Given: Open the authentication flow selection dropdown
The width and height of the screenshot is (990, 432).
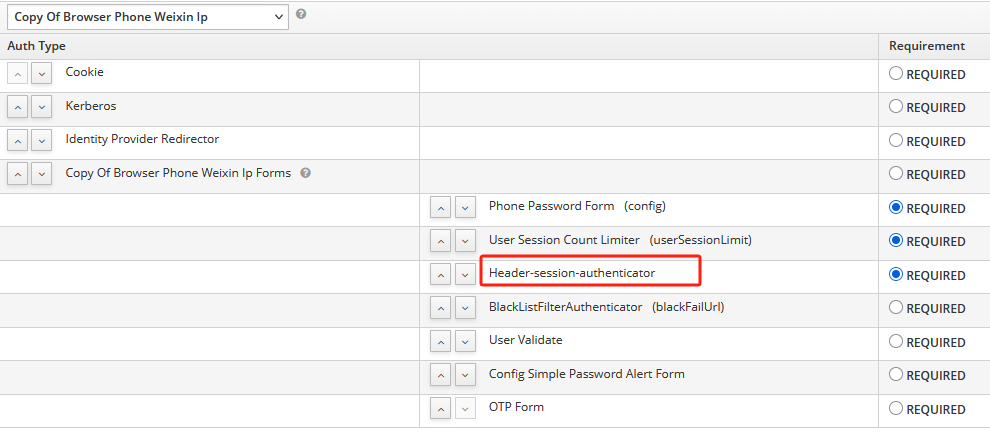Looking at the screenshot, I should [146, 17].
